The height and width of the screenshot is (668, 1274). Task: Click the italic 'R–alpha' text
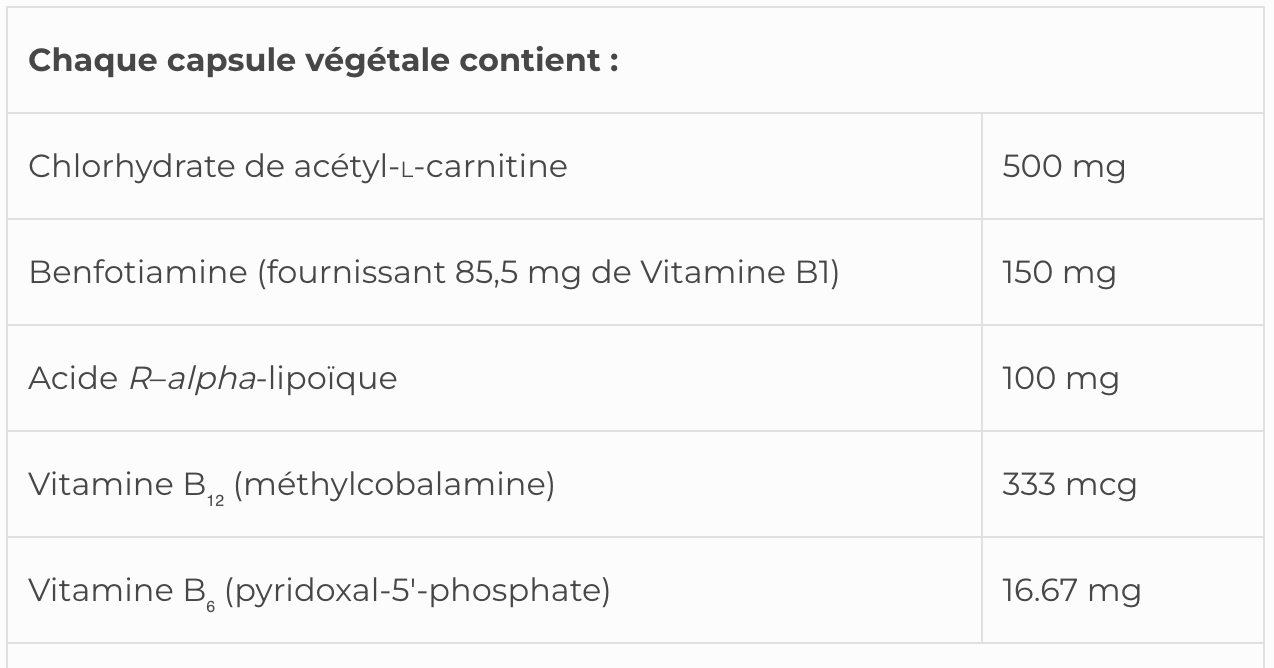192,378
